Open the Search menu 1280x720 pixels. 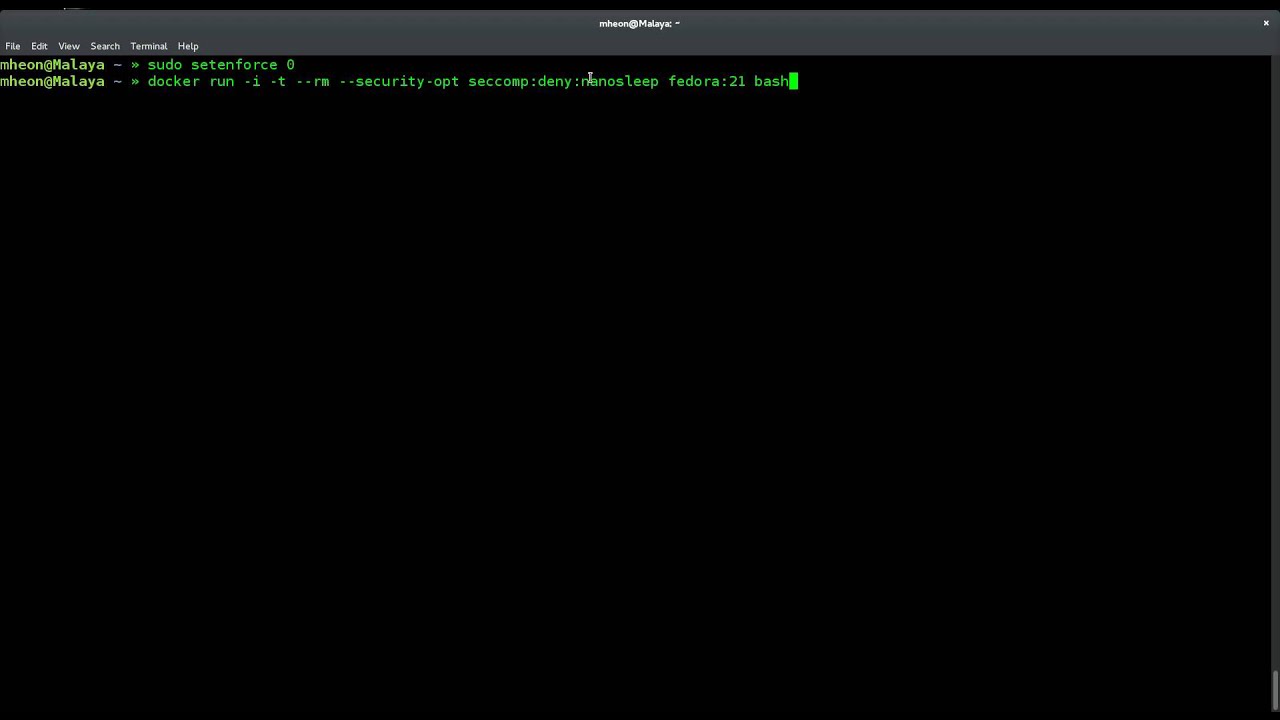(105, 46)
